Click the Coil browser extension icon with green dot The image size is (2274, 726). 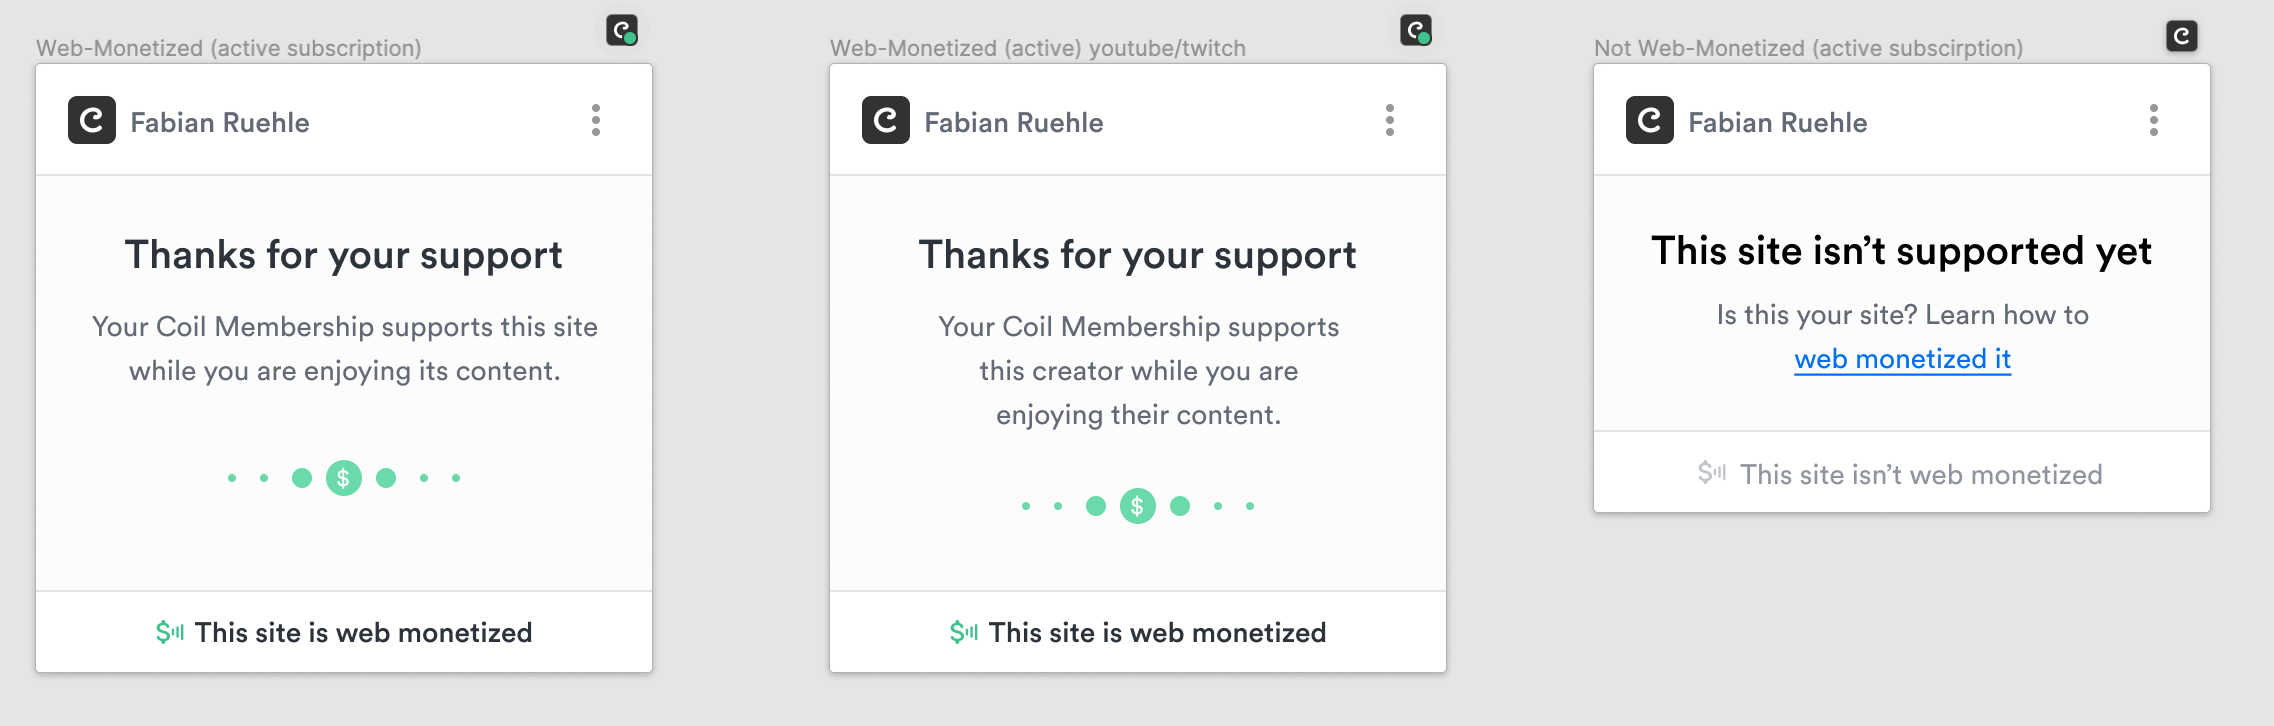[x=620, y=30]
